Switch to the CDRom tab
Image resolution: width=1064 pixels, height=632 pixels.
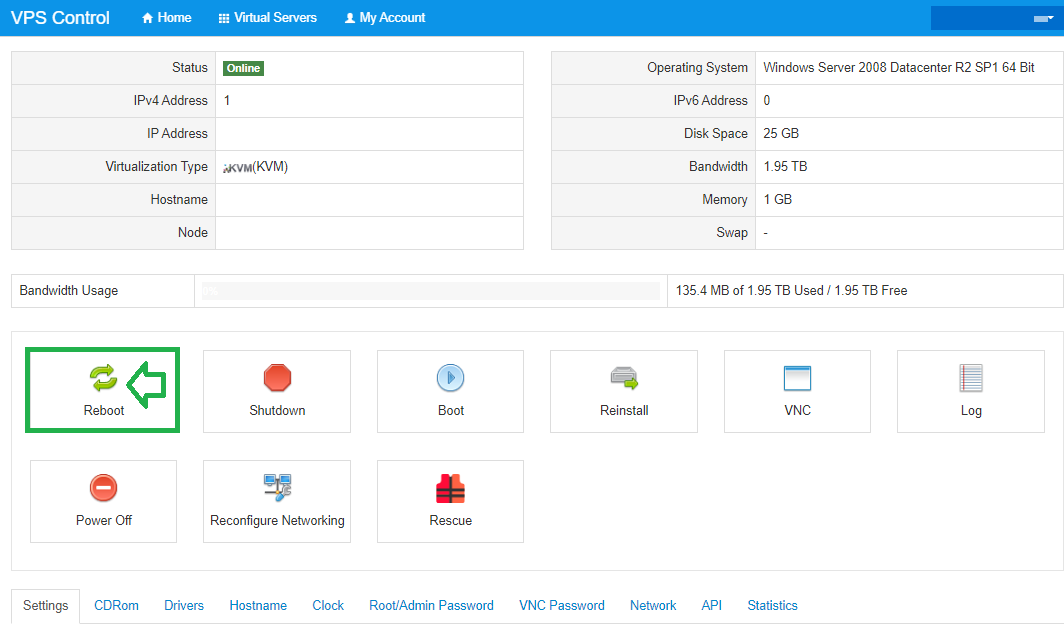click(116, 605)
